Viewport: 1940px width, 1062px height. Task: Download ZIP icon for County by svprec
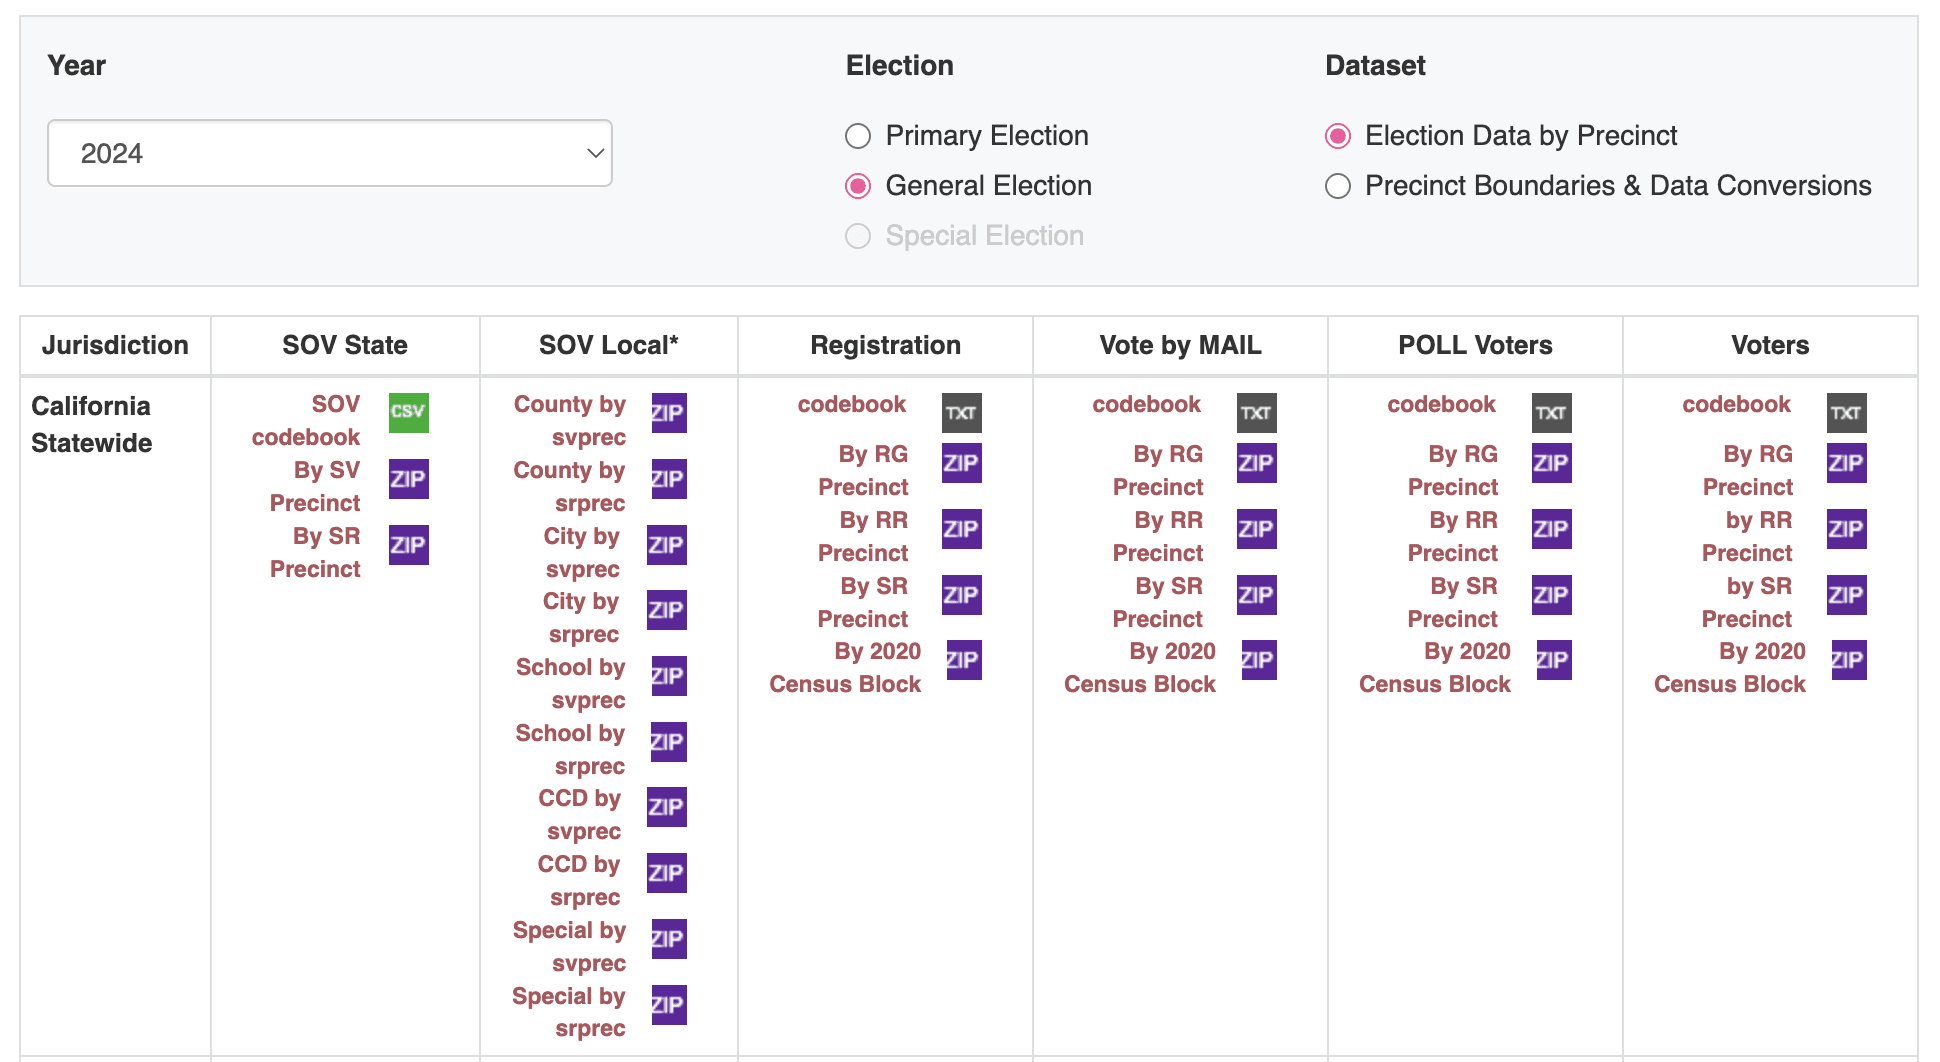click(668, 412)
